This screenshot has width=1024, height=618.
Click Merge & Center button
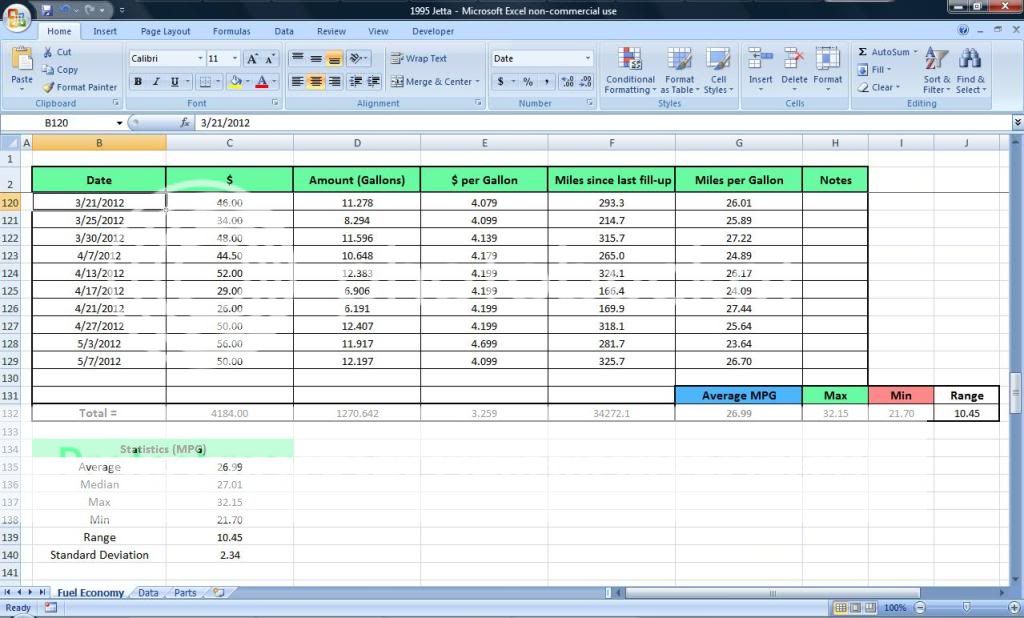436,82
